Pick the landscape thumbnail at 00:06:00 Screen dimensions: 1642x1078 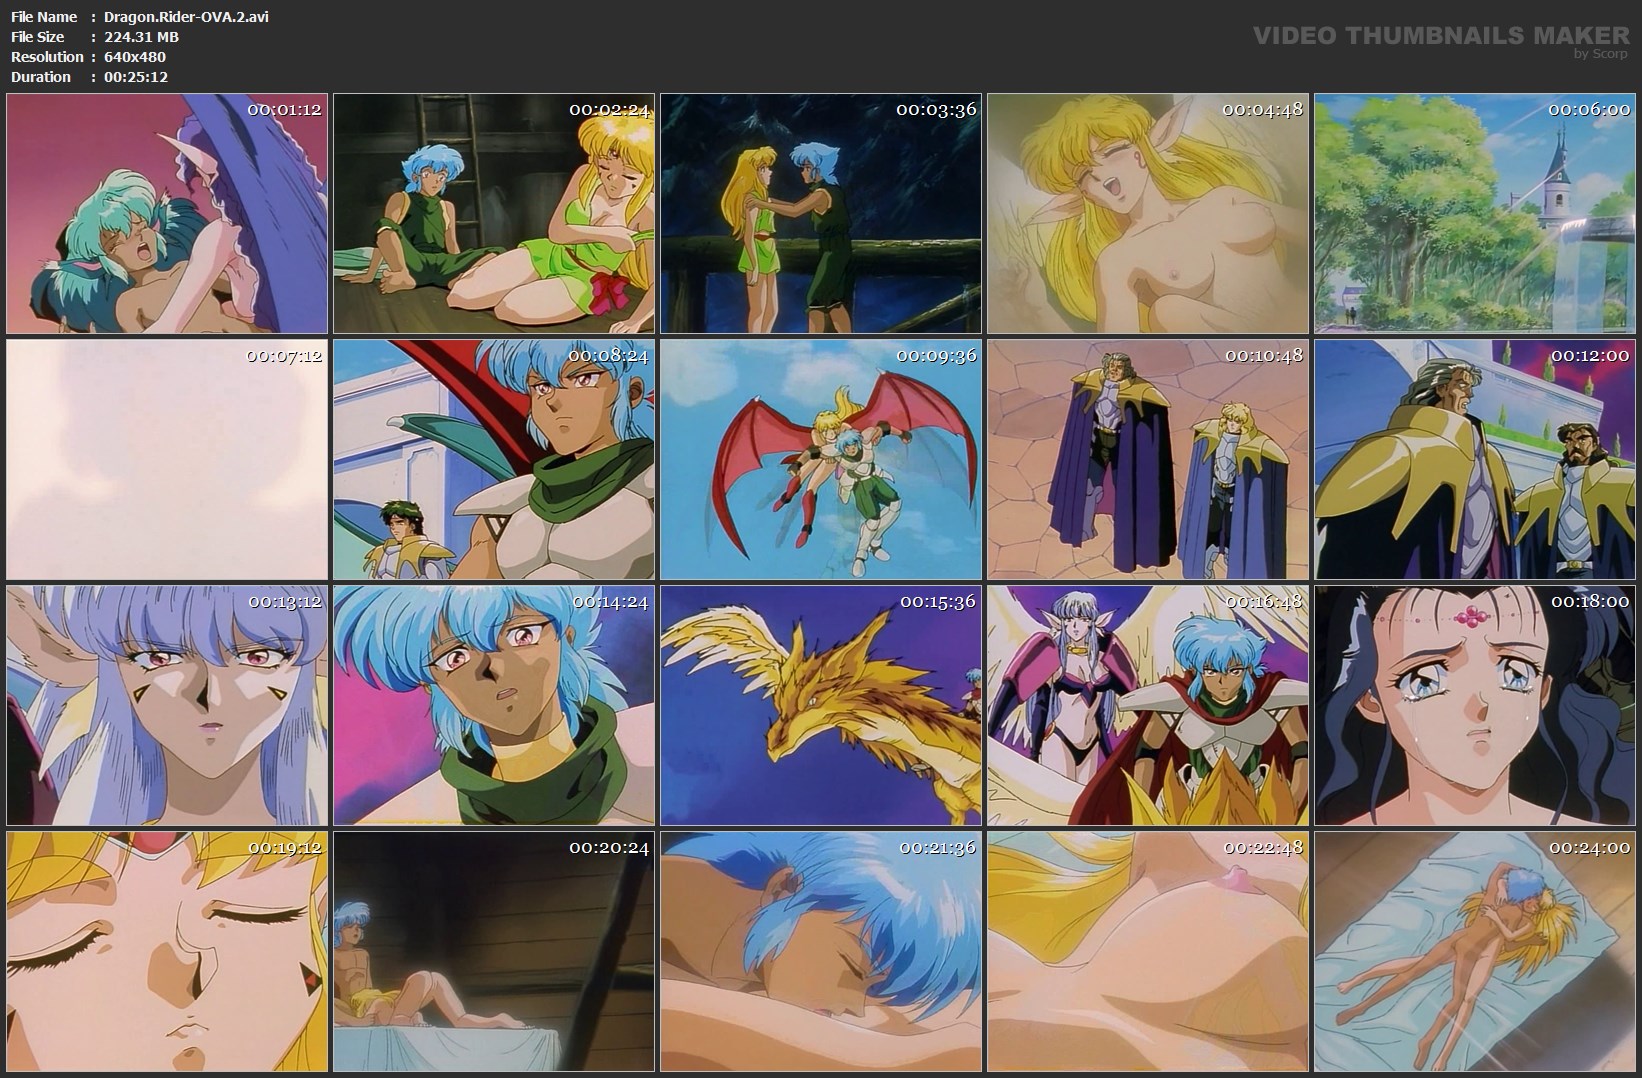click(x=1475, y=214)
